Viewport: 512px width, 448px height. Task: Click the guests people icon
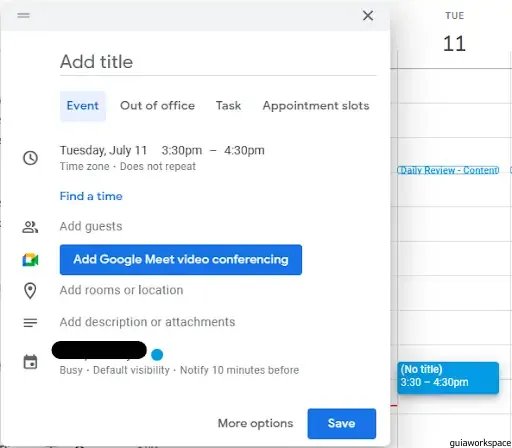point(30,227)
